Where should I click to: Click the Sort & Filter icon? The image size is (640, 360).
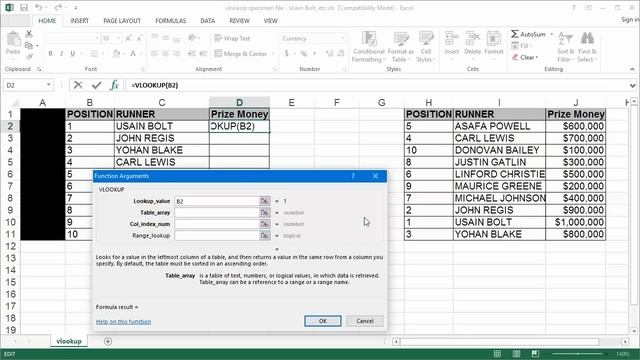click(565, 39)
